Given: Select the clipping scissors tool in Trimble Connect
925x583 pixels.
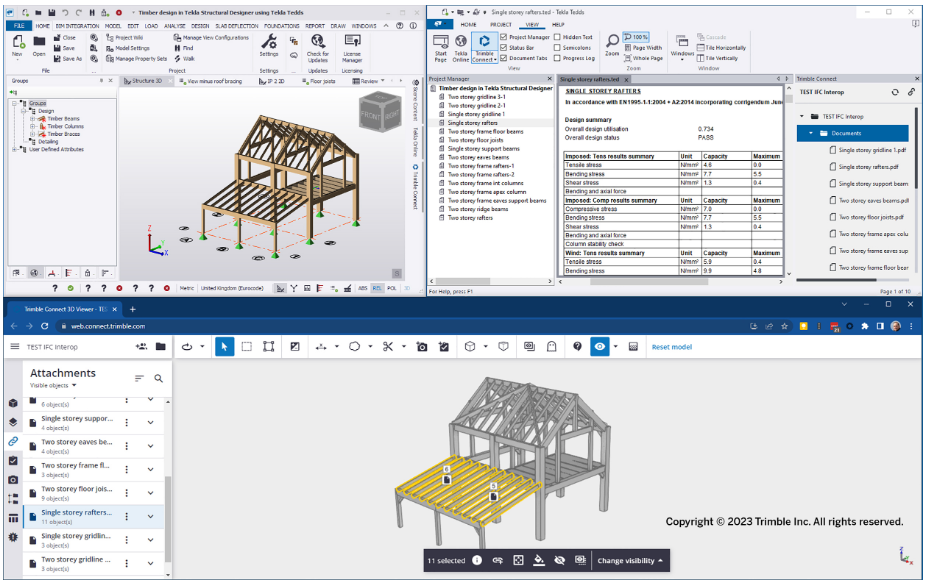Looking at the screenshot, I should click(x=389, y=346).
